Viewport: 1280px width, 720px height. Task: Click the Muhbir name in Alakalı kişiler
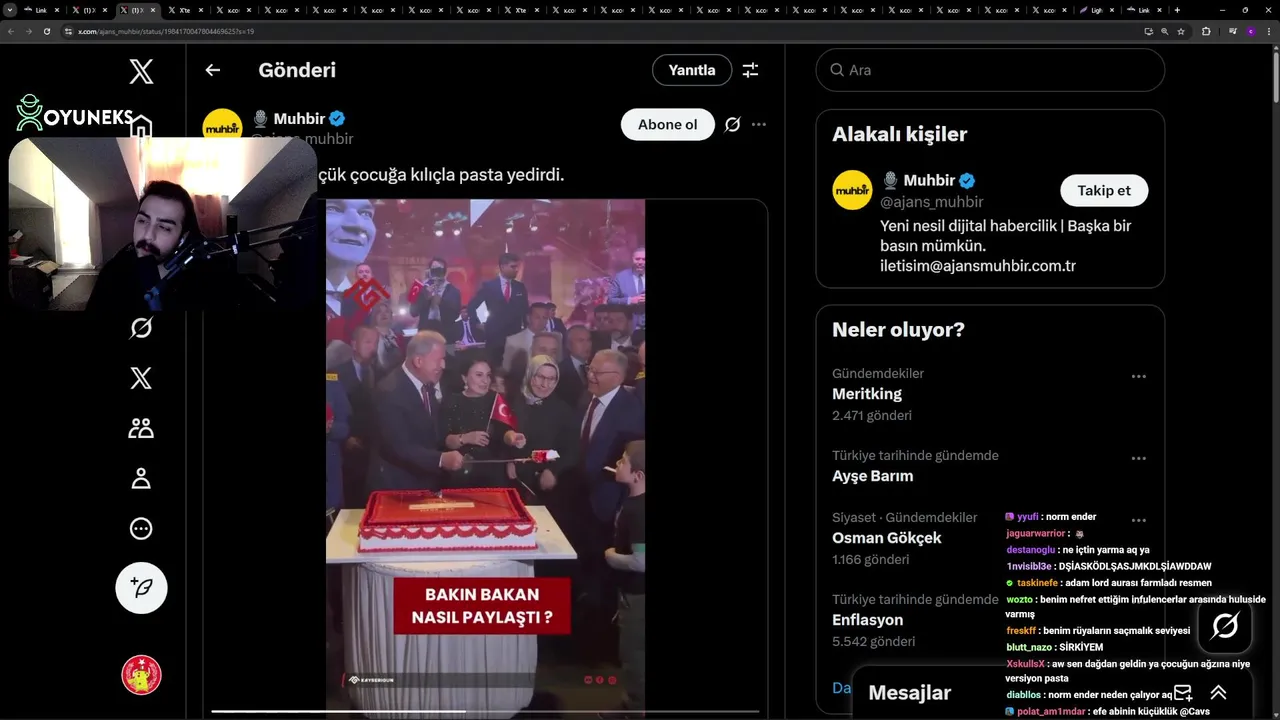tap(929, 180)
